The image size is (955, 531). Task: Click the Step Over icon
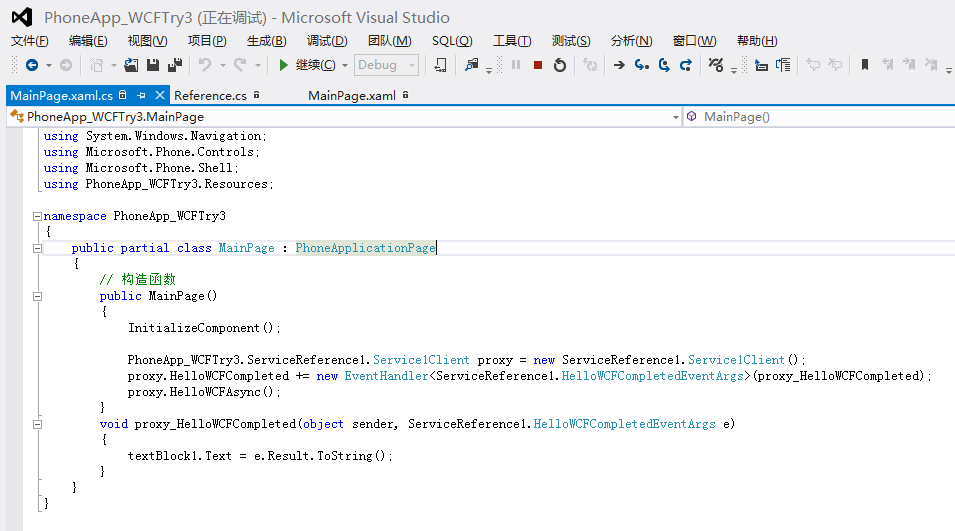coord(664,65)
